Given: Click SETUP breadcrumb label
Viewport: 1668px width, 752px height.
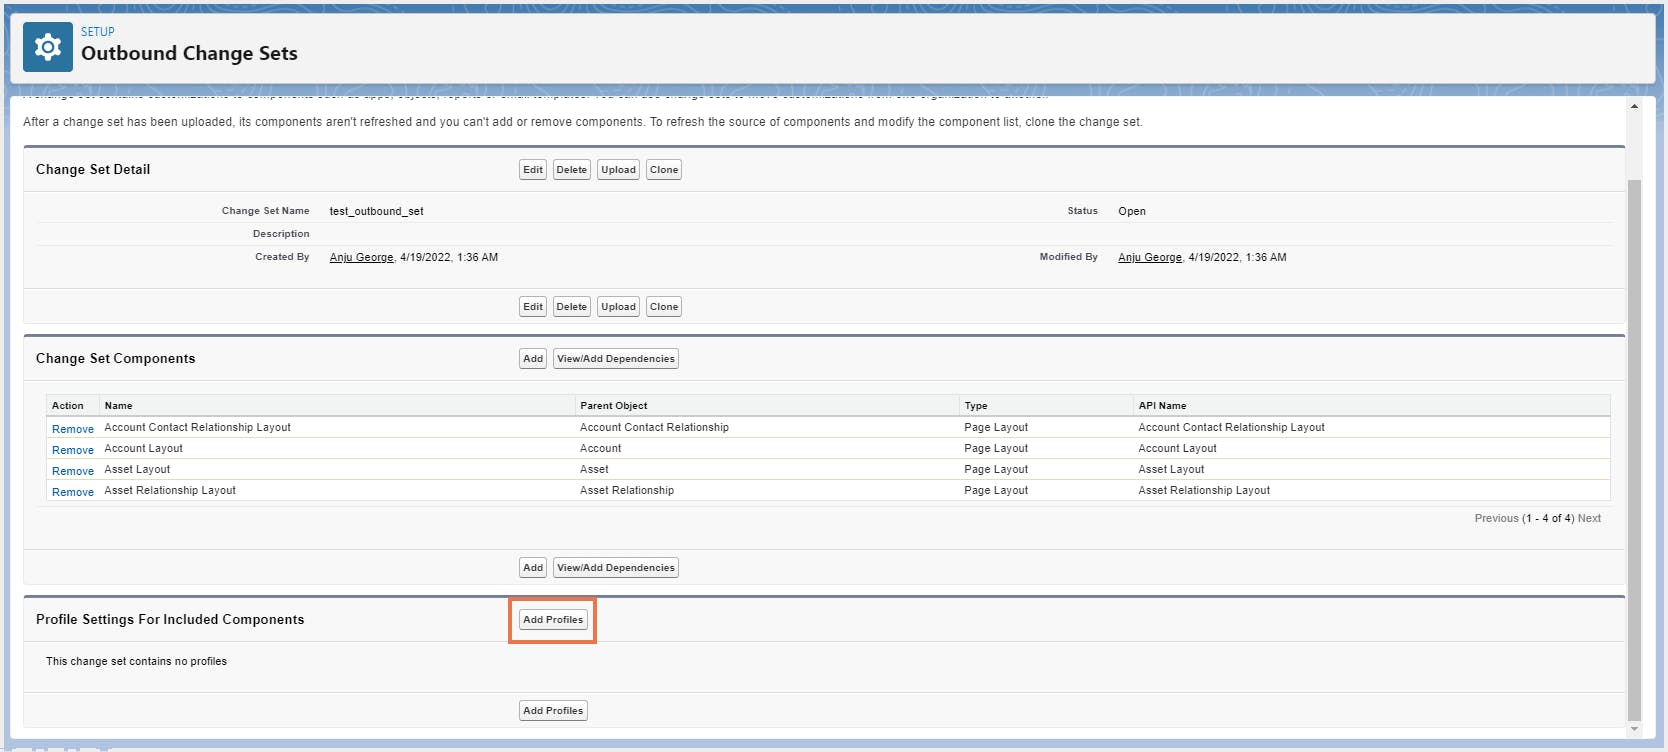Looking at the screenshot, I should tap(98, 32).
